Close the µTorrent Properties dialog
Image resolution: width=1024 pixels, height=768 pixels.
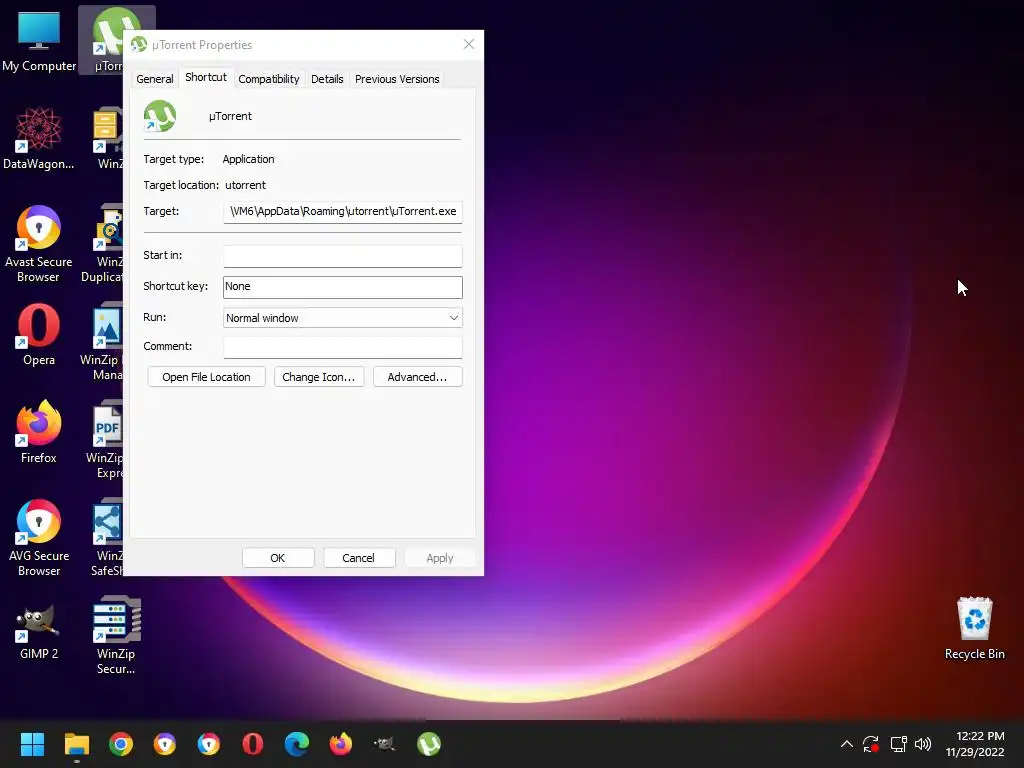pos(469,44)
